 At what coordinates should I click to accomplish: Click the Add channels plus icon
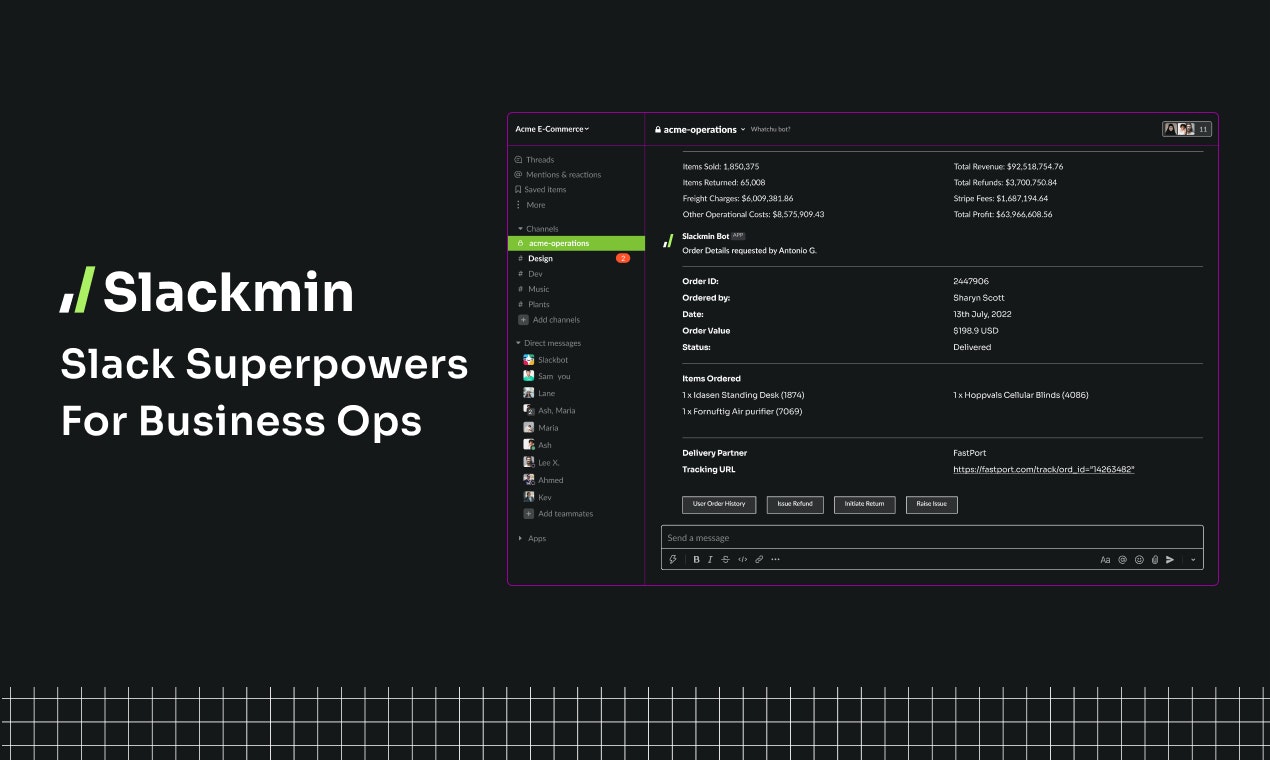point(523,320)
